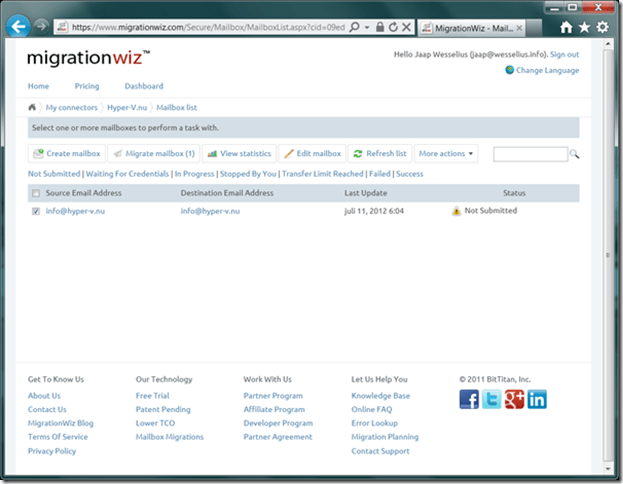Click the Migrate mailbox (1) button

click(152, 154)
